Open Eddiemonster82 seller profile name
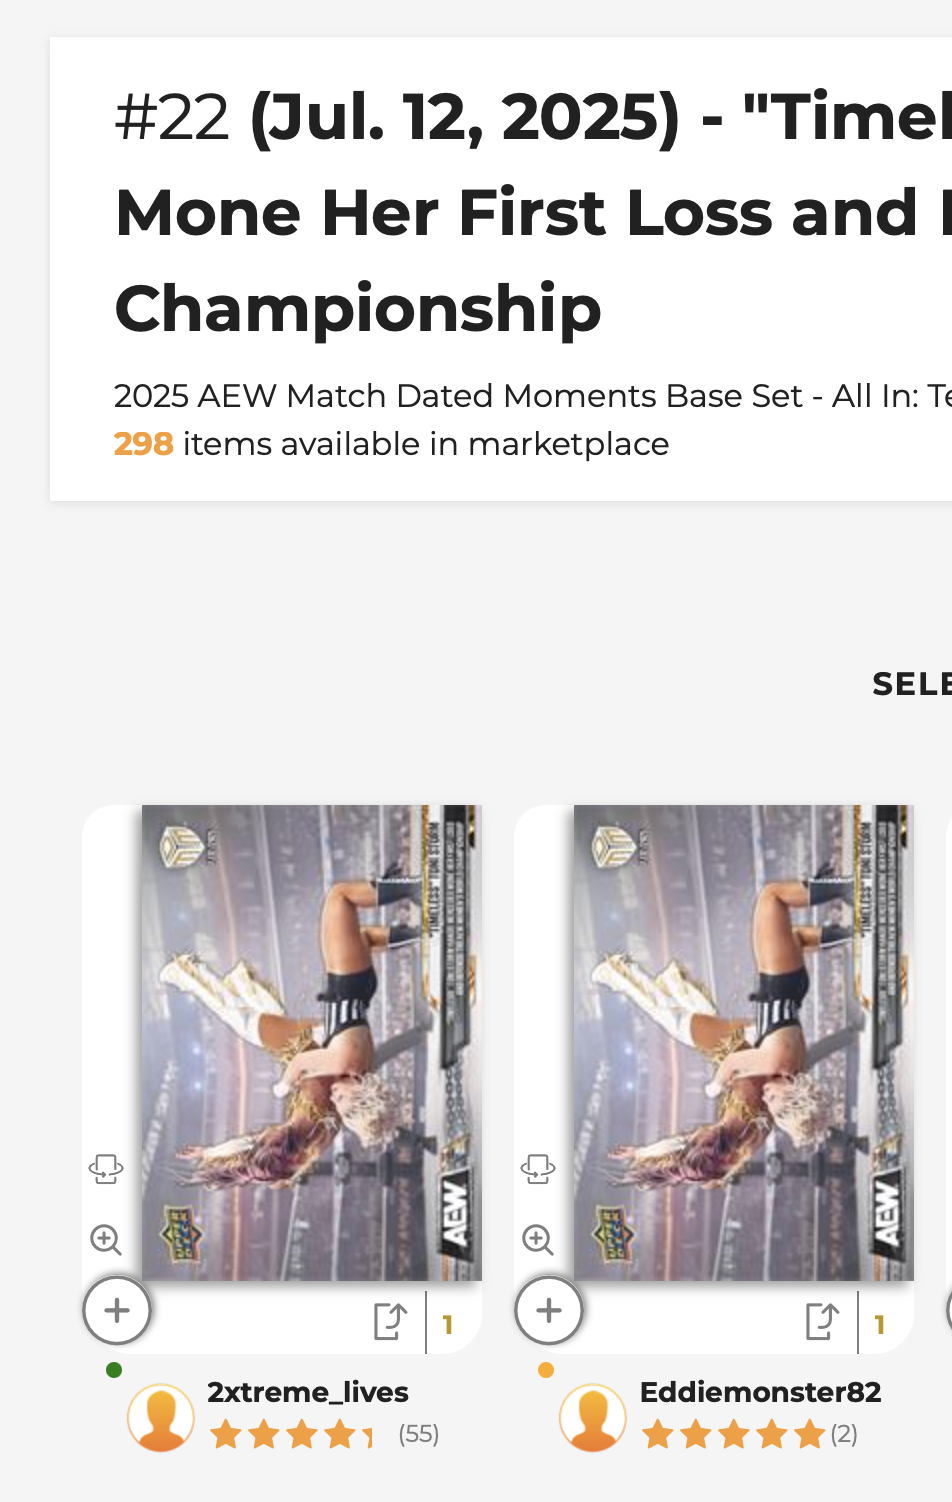 click(x=760, y=1392)
